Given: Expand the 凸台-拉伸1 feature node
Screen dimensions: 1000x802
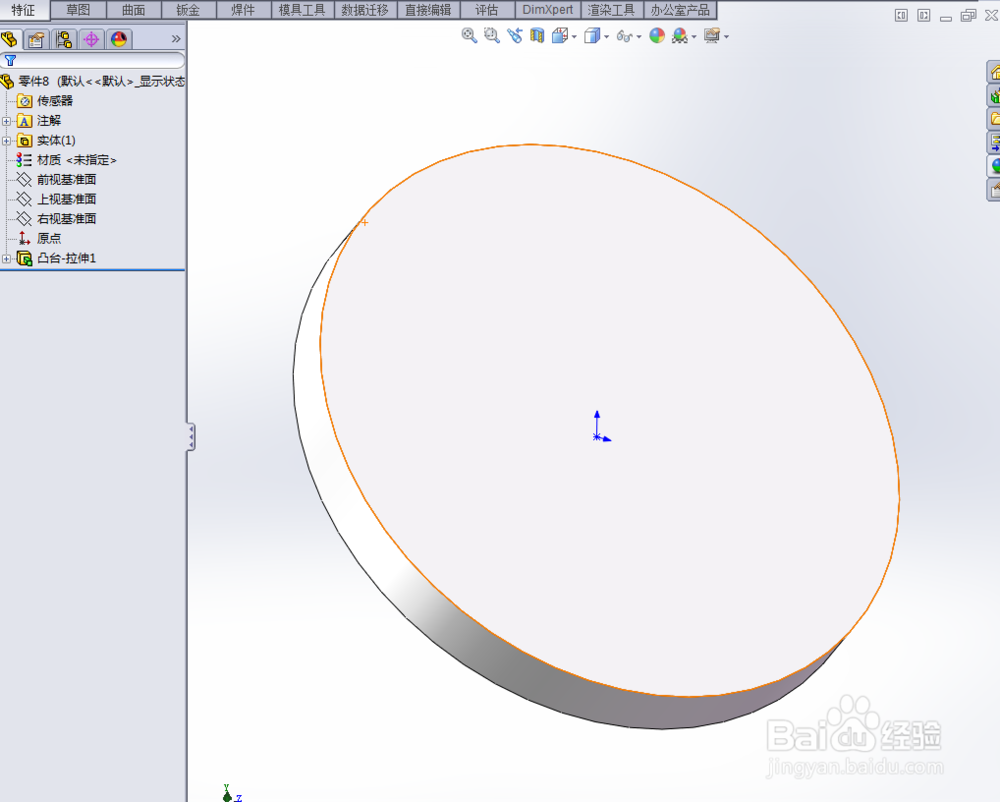Looking at the screenshot, I should (6, 259).
